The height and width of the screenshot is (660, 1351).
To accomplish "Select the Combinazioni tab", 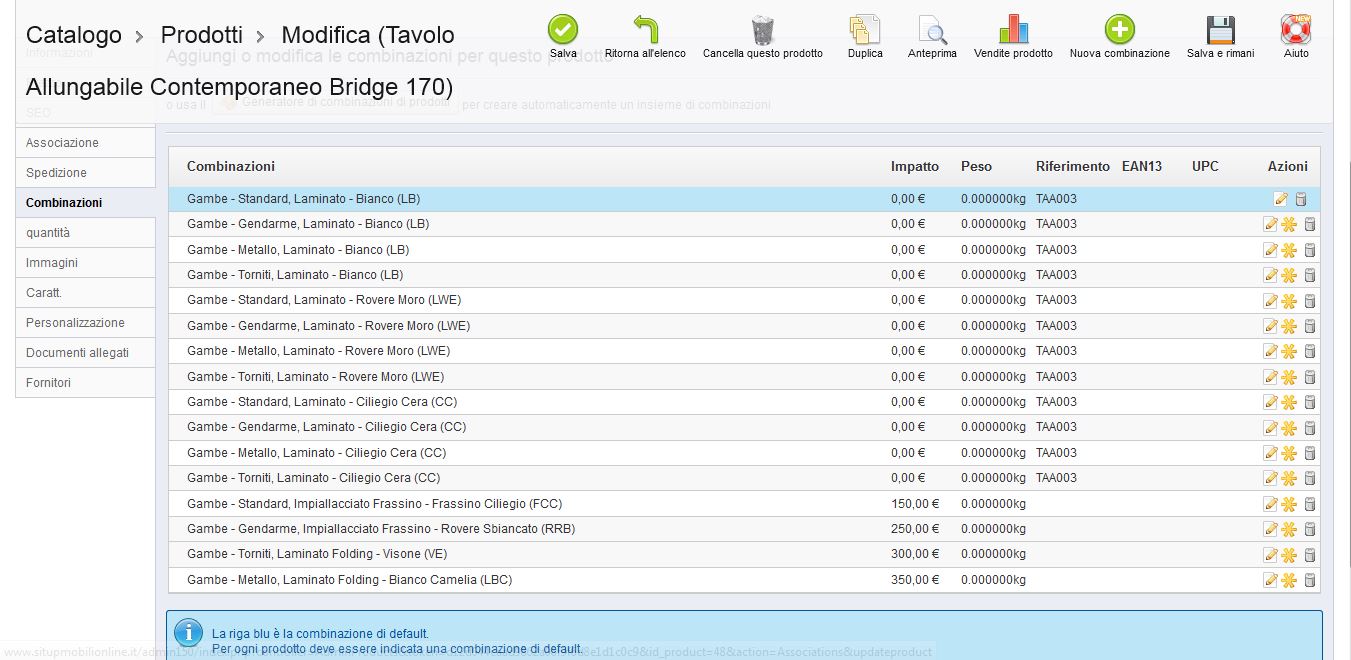I will click(x=85, y=203).
